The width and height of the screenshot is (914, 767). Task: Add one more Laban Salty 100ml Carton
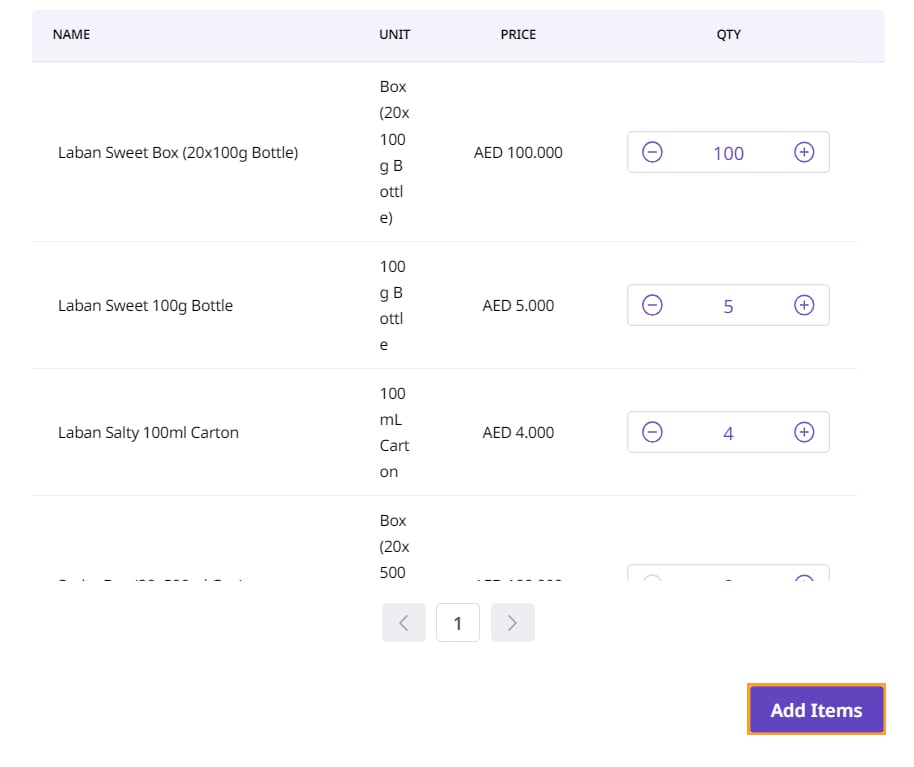[804, 433]
